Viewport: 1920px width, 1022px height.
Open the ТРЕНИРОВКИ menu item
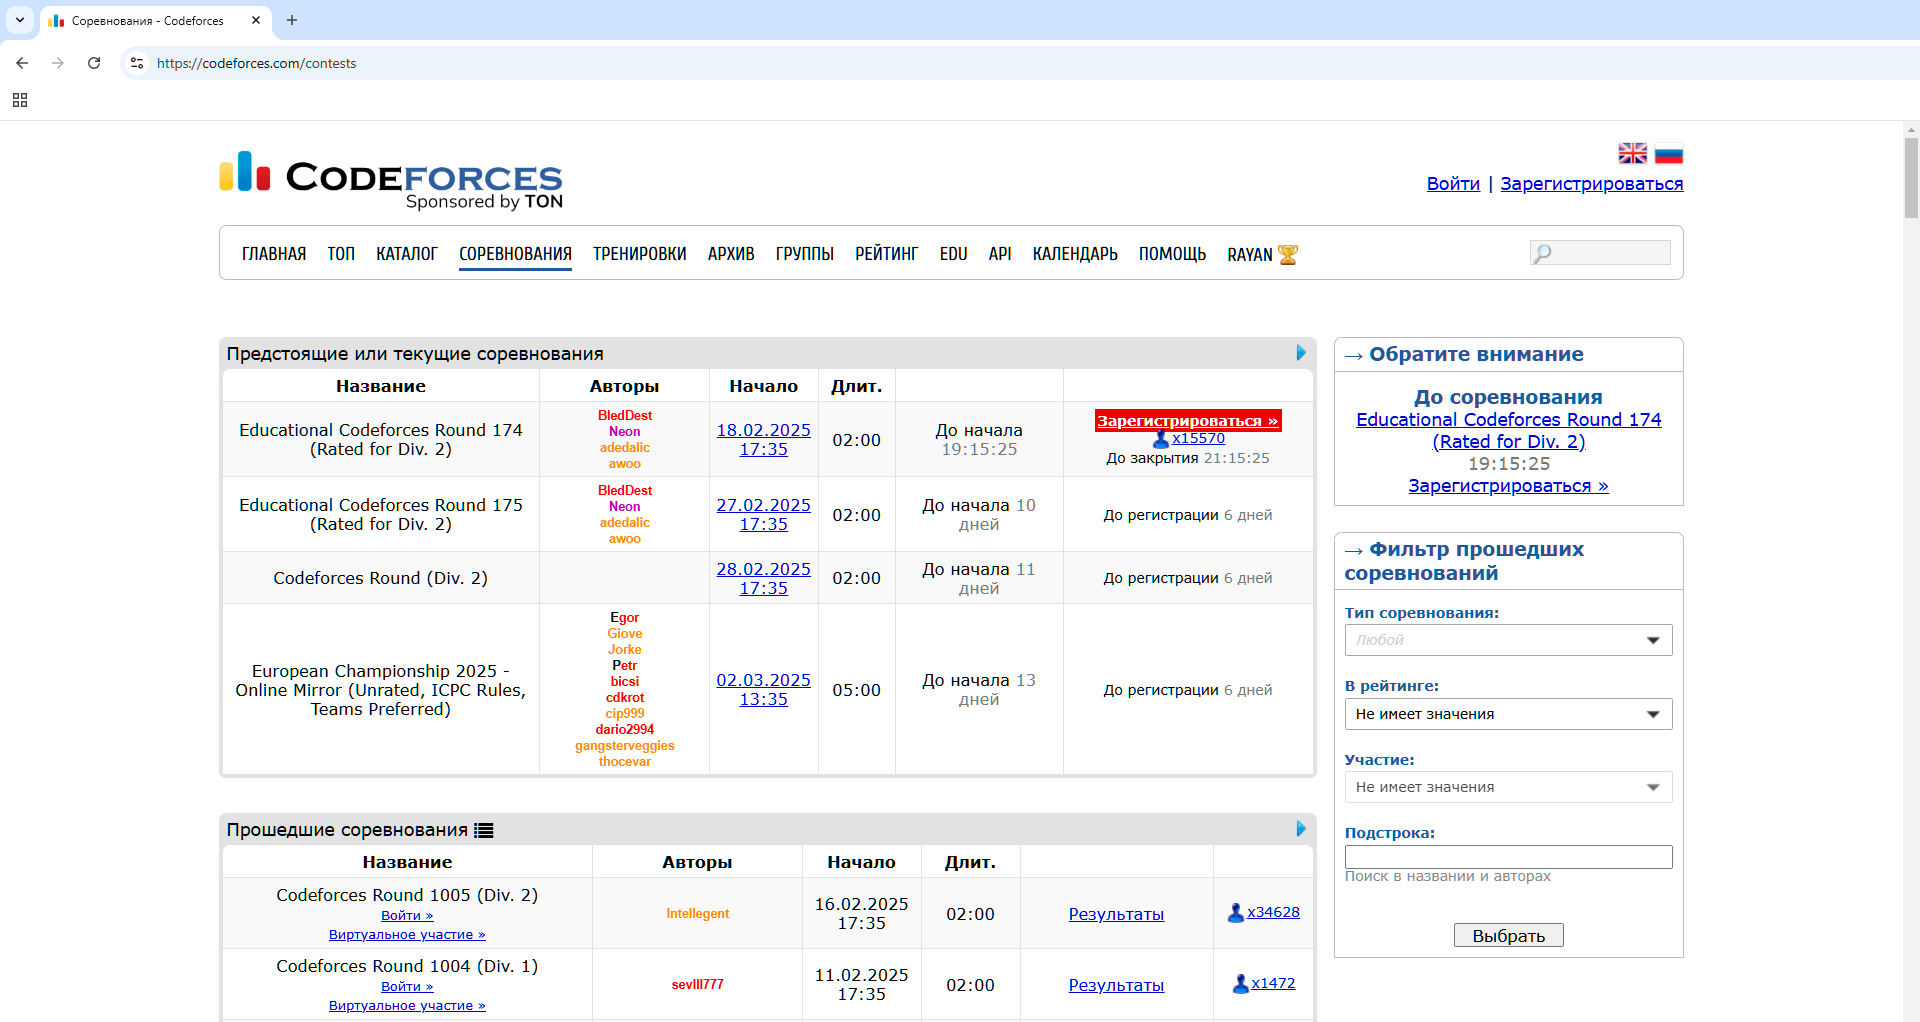(639, 254)
